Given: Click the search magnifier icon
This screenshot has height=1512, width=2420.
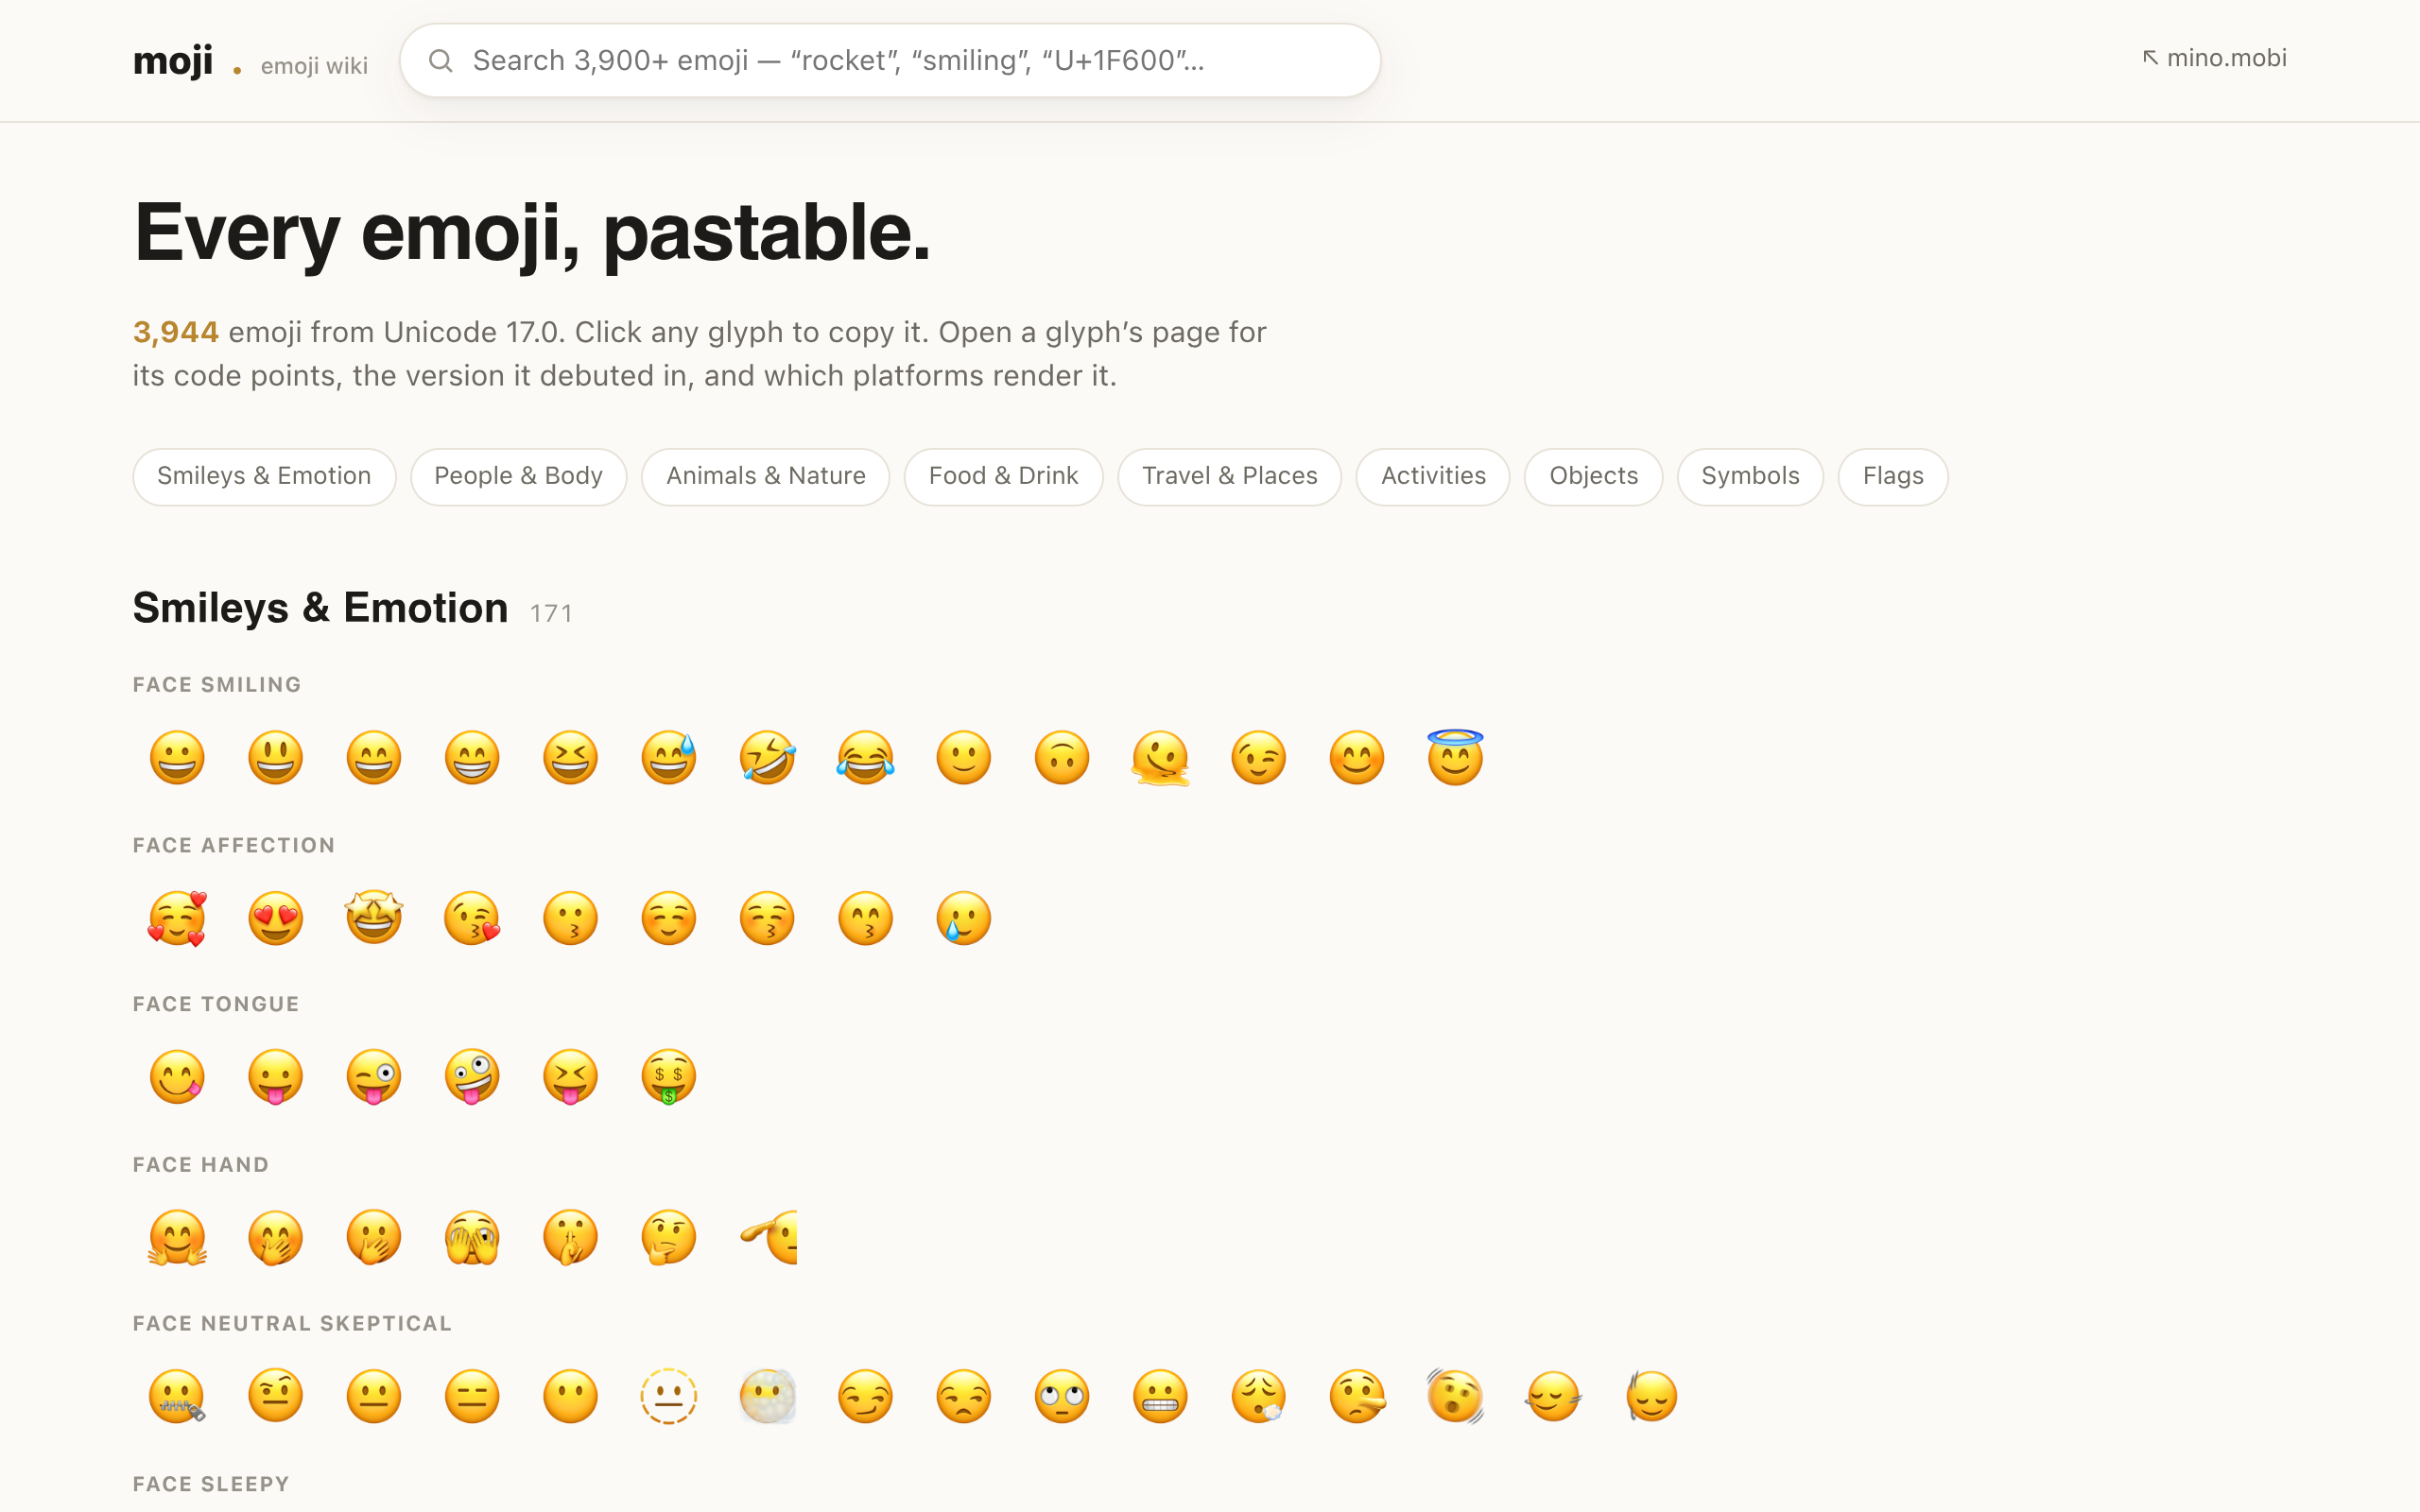Looking at the screenshot, I should (x=441, y=61).
